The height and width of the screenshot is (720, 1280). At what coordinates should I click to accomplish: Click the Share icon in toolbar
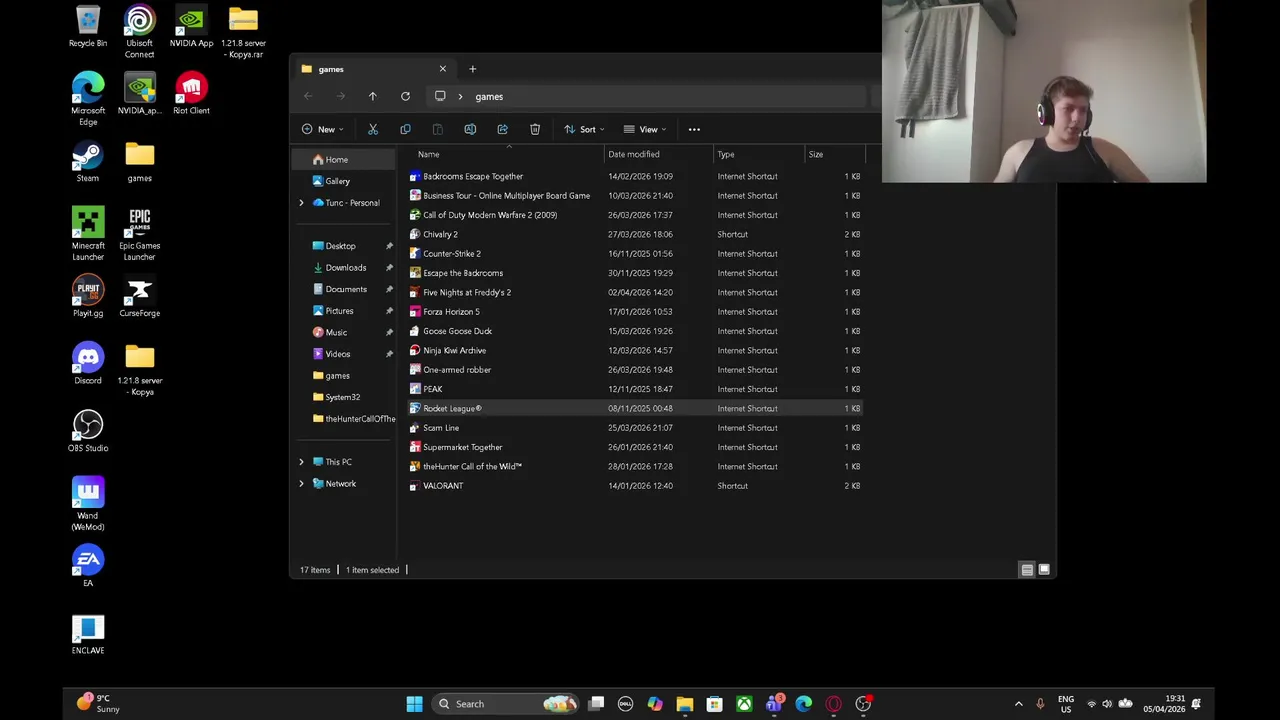502,129
